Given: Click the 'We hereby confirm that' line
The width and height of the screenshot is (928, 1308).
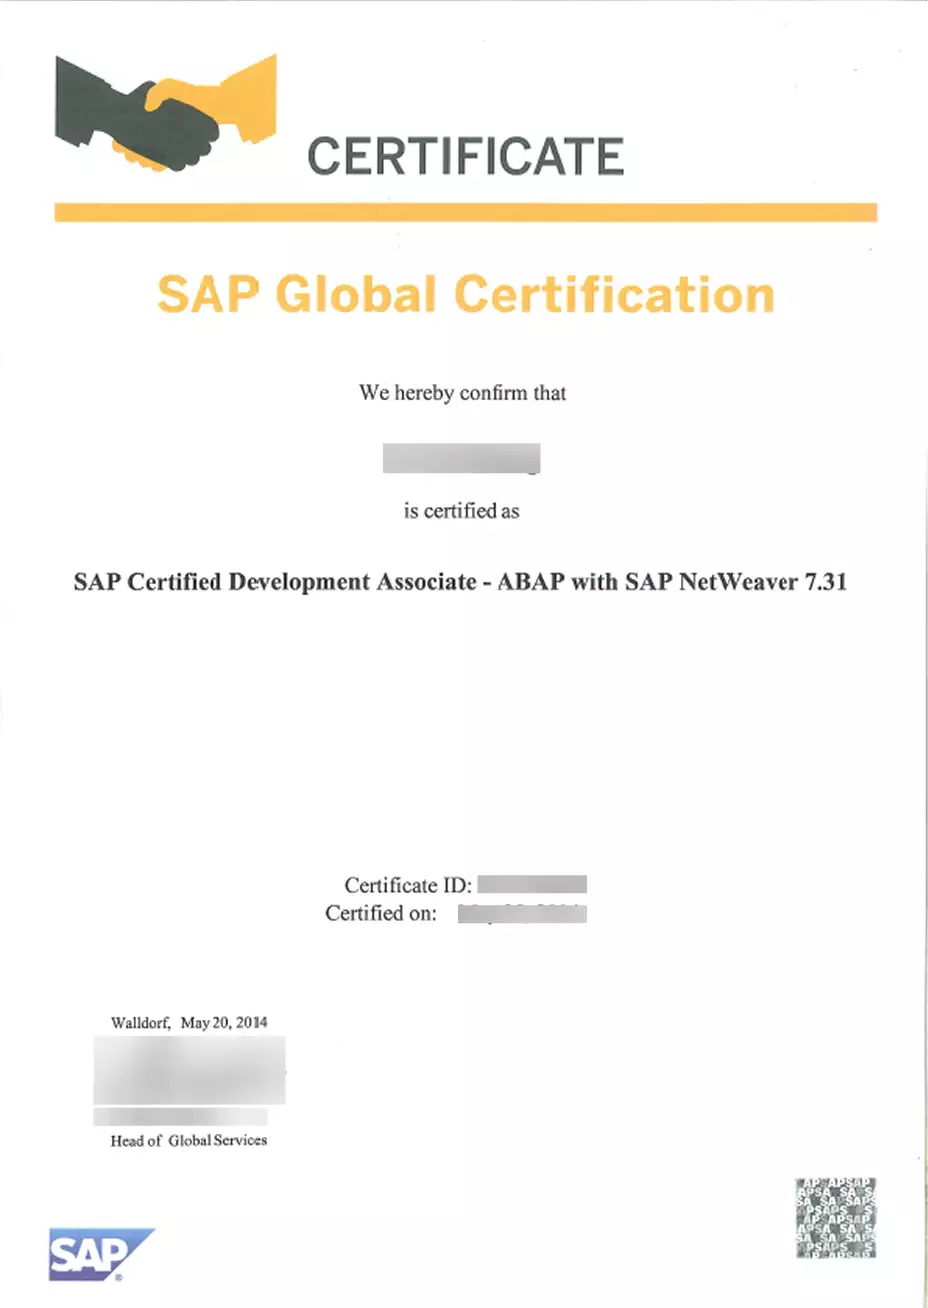Looking at the screenshot, I should click(x=462, y=393).
